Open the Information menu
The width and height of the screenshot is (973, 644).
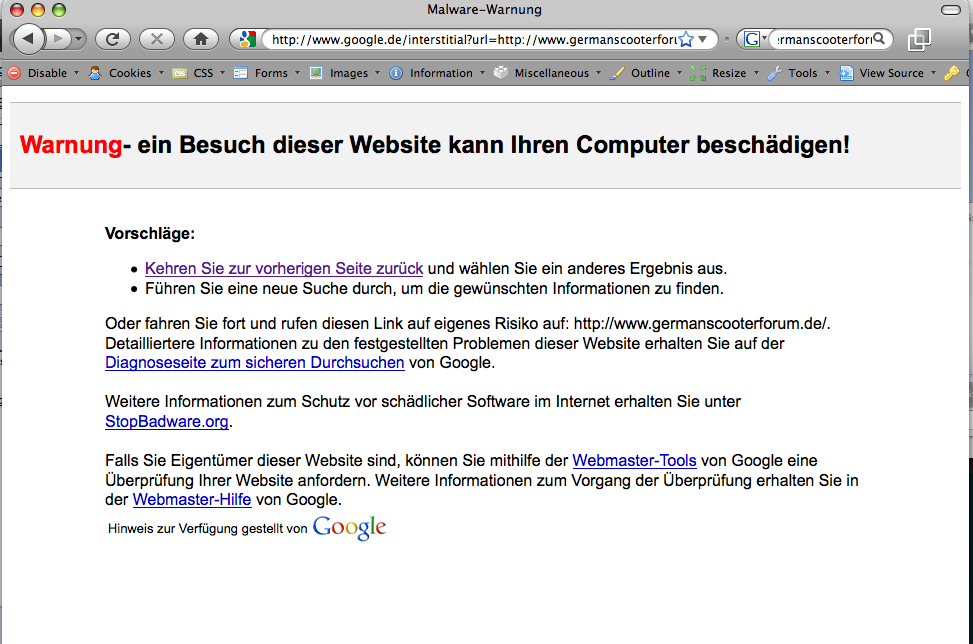(x=441, y=73)
